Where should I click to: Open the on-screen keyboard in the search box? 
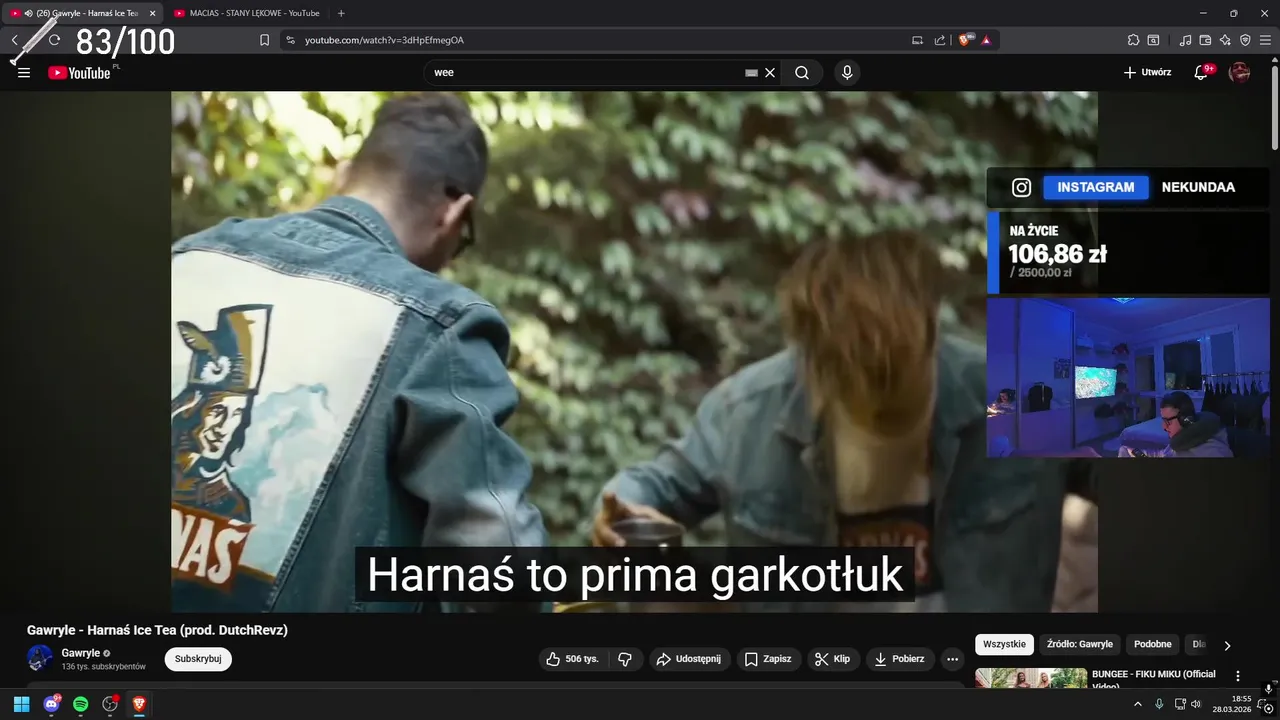click(752, 73)
